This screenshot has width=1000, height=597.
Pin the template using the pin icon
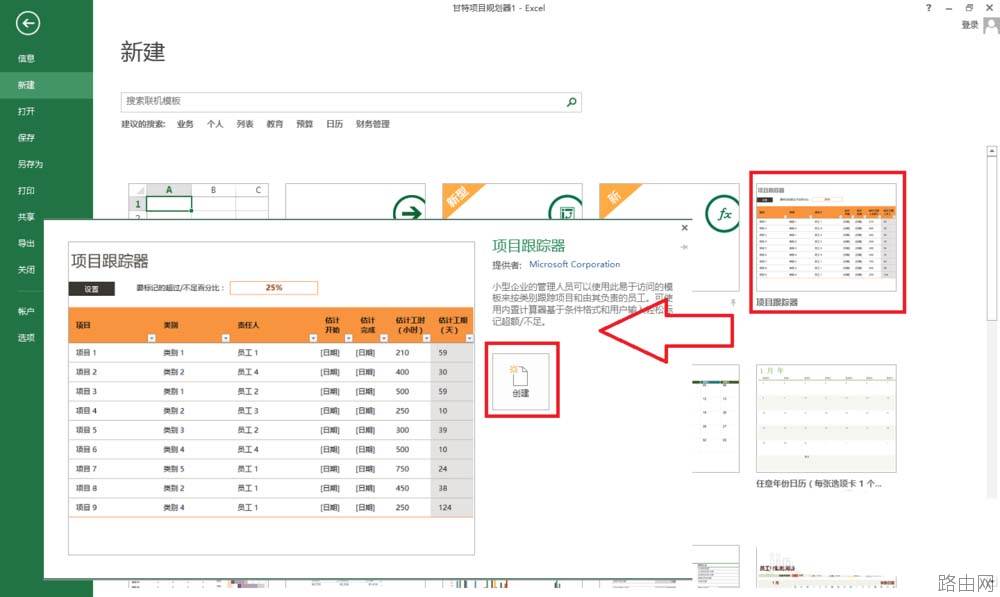[x=684, y=247]
